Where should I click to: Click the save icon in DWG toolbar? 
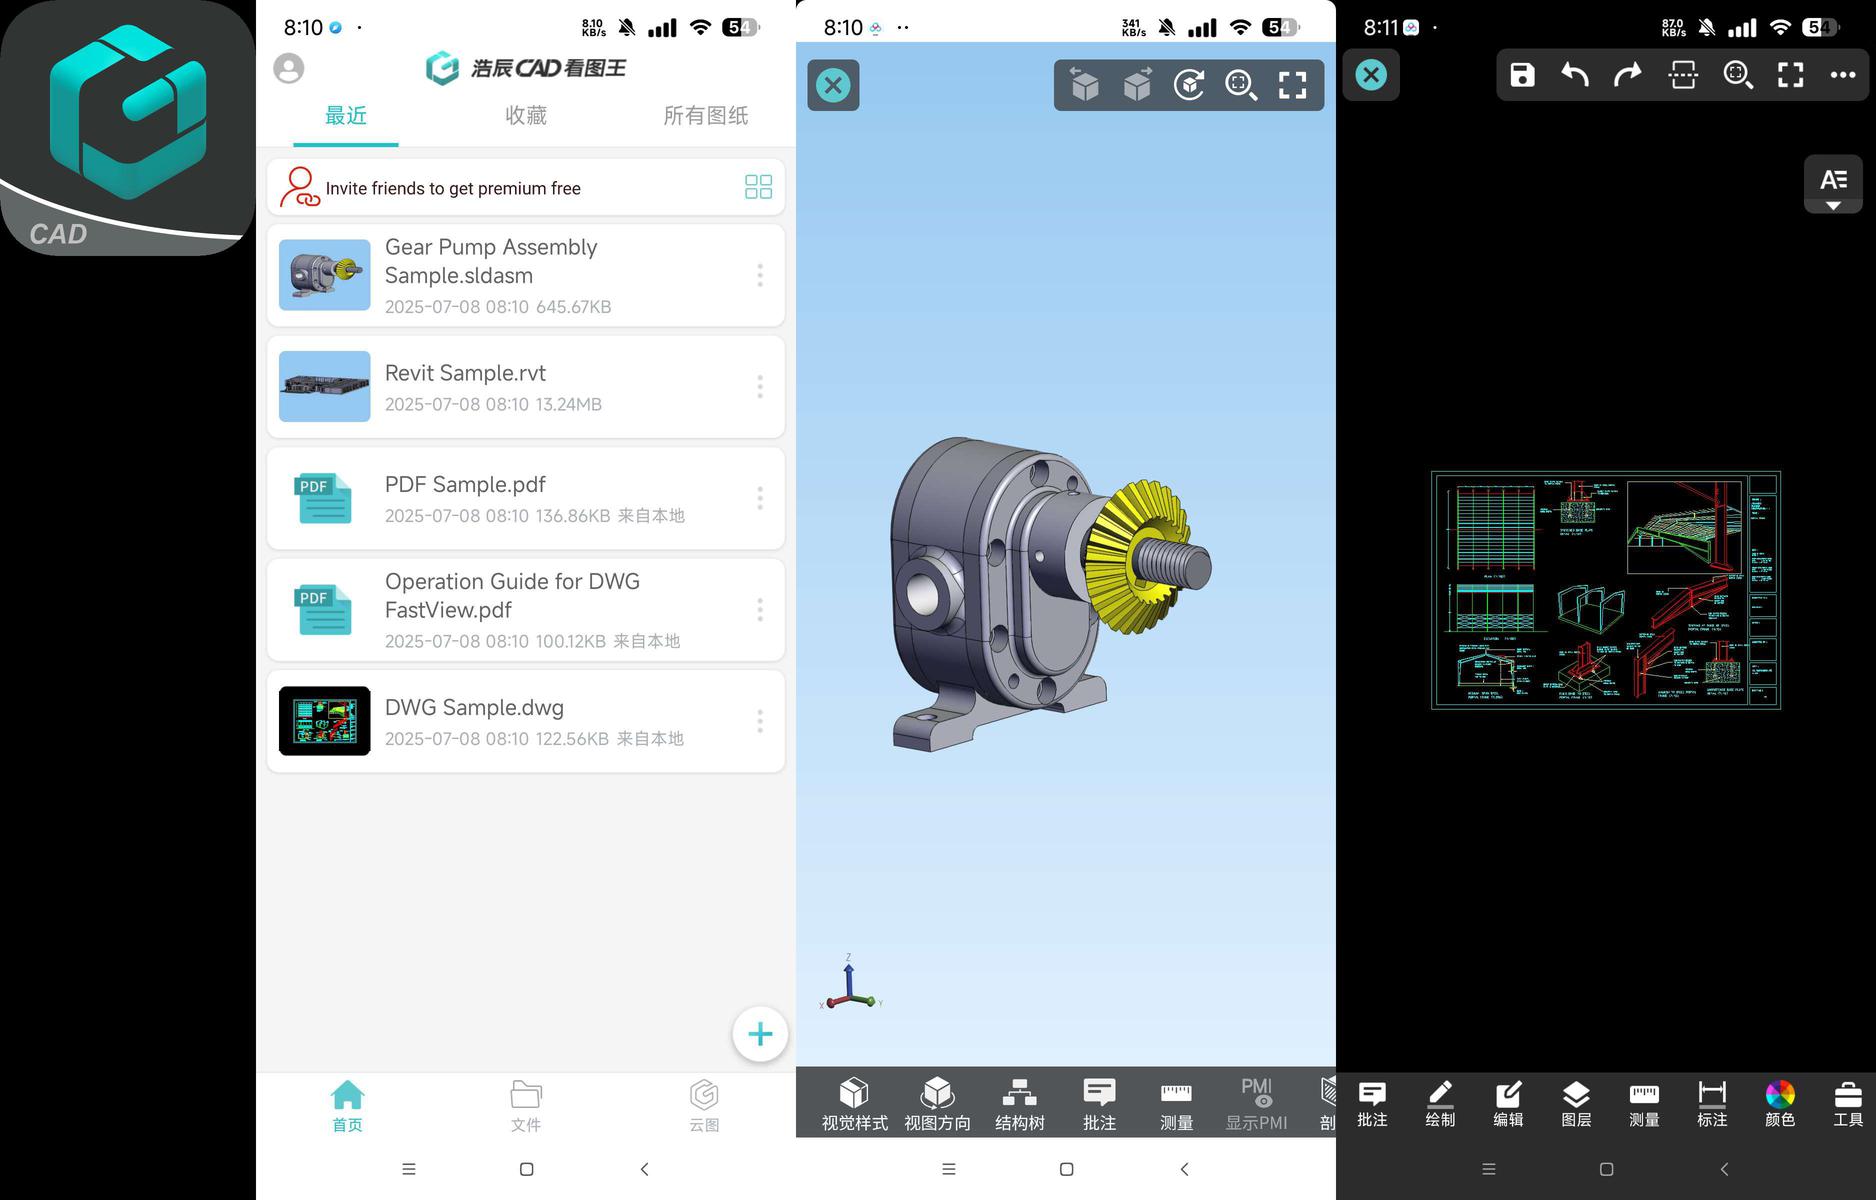coord(1522,75)
